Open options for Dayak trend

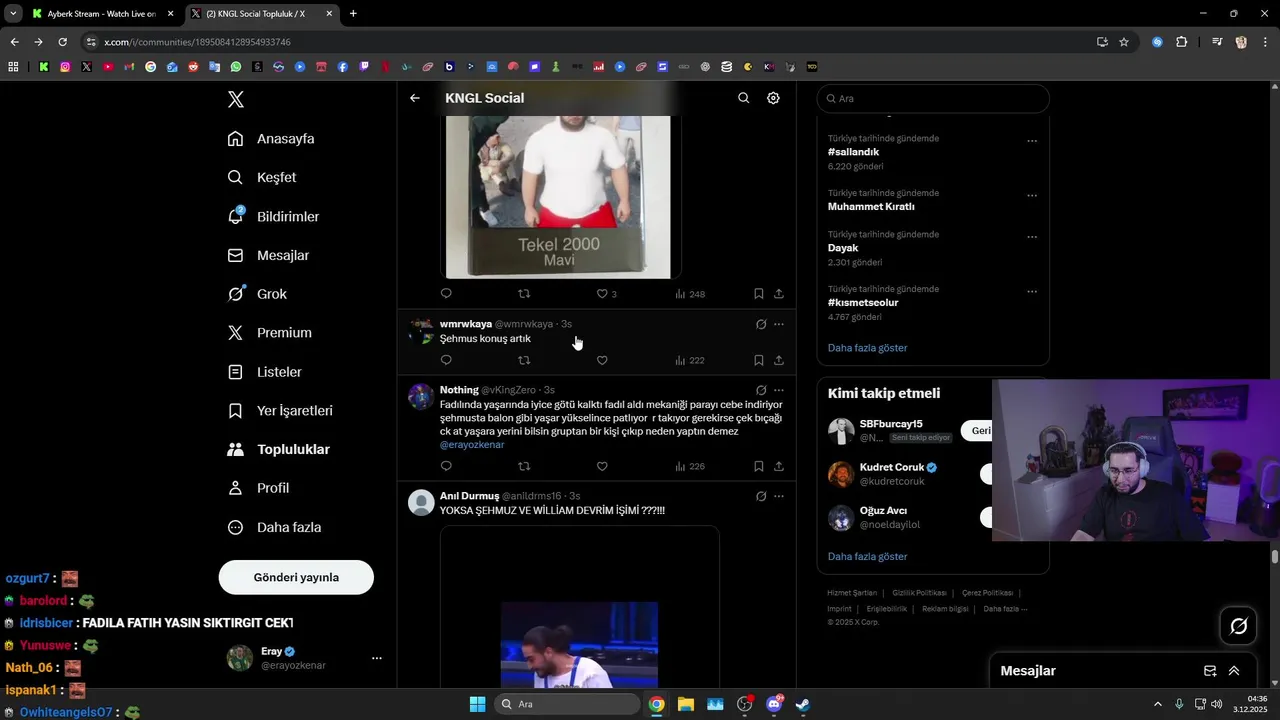1032,237
